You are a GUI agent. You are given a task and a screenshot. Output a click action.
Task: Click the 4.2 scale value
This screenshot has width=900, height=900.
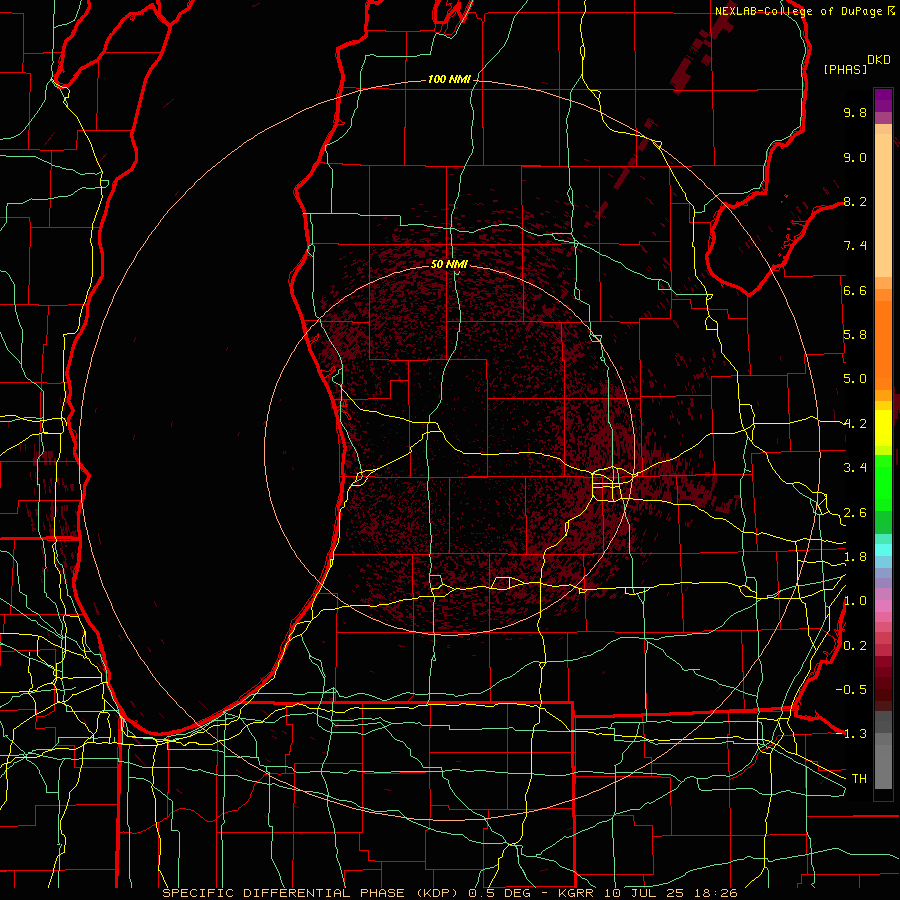855,424
